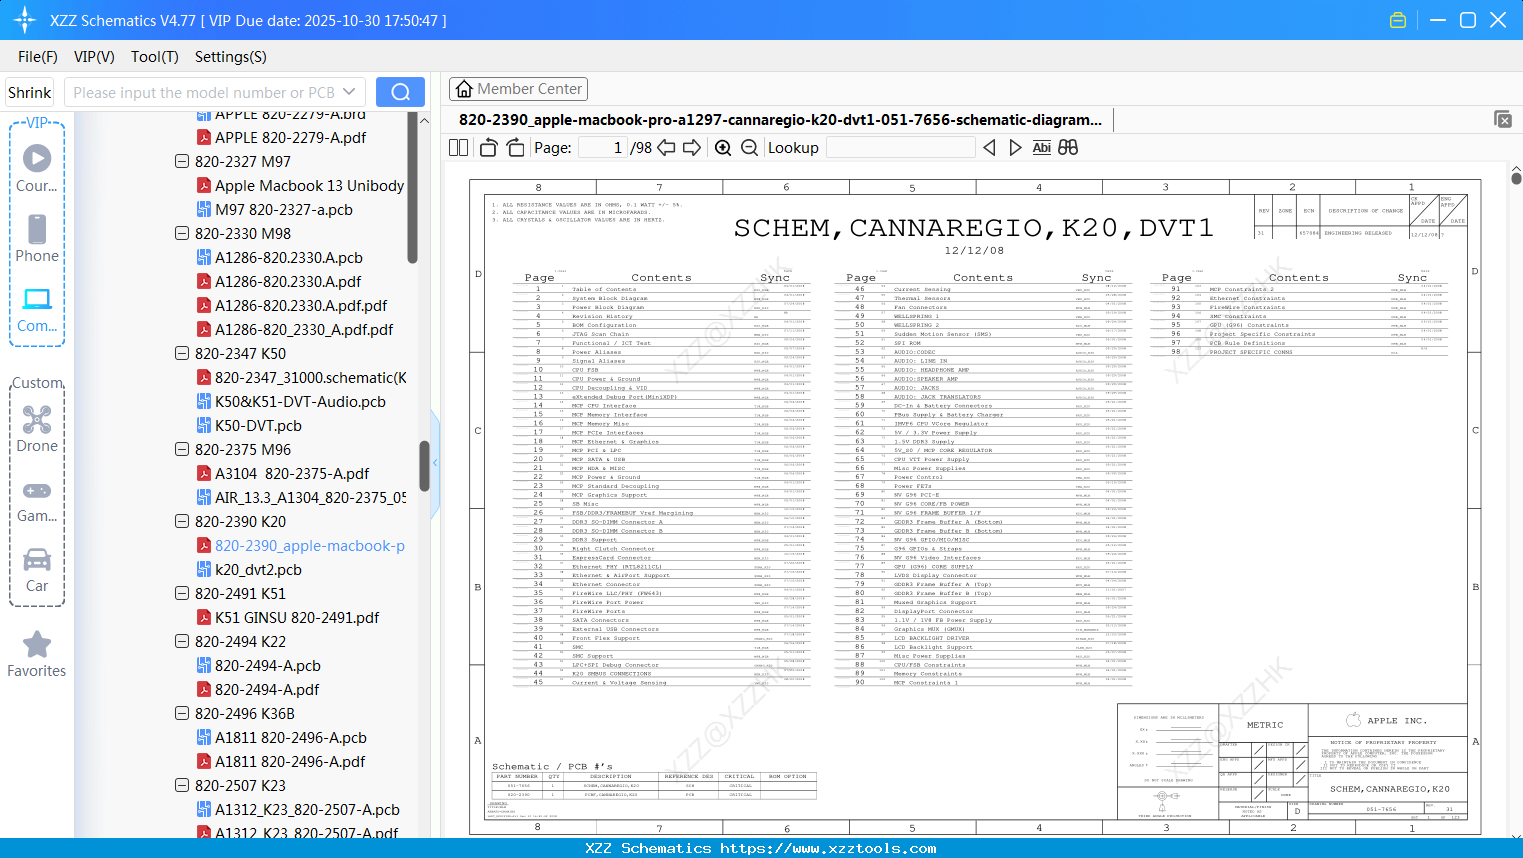Open Apple Macbook 13 Unibody file

coord(309,185)
